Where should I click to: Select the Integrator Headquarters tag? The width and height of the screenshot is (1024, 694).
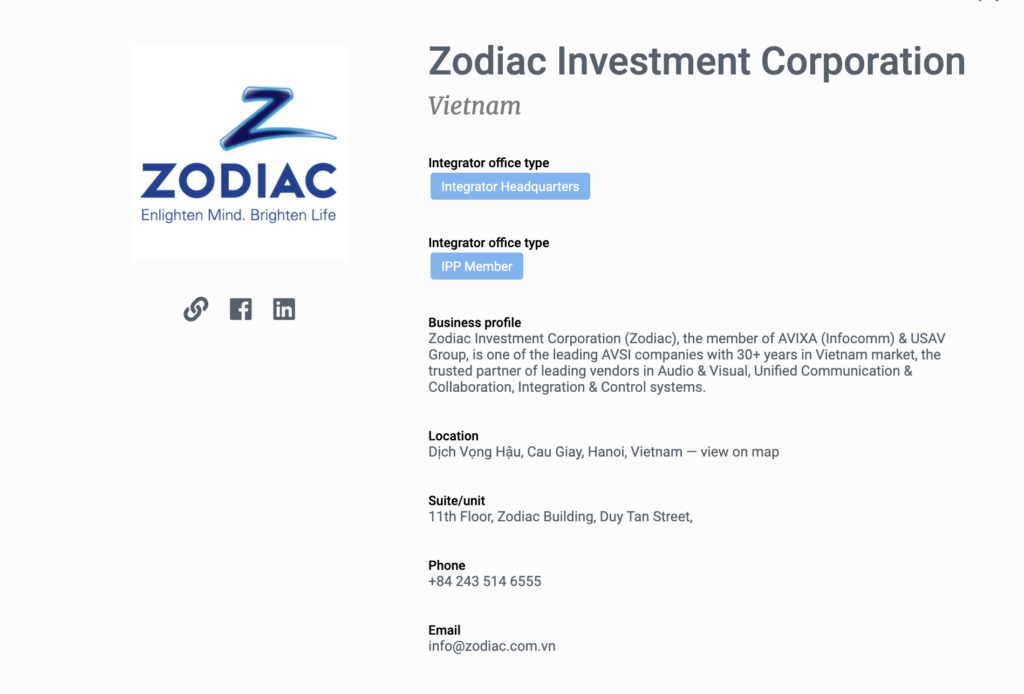pyautogui.click(x=510, y=187)
